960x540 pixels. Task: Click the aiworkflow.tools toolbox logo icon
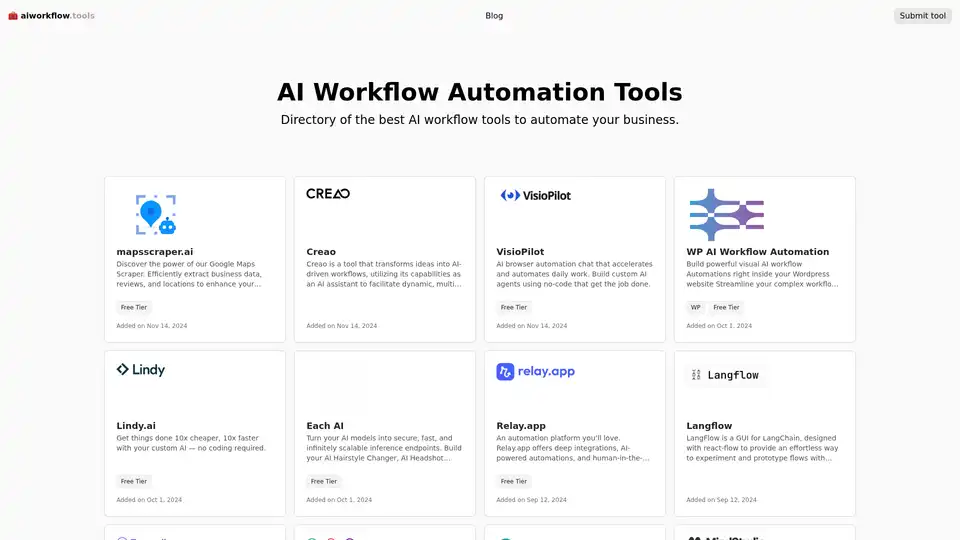pyautogui.click(x=13, y=16)
